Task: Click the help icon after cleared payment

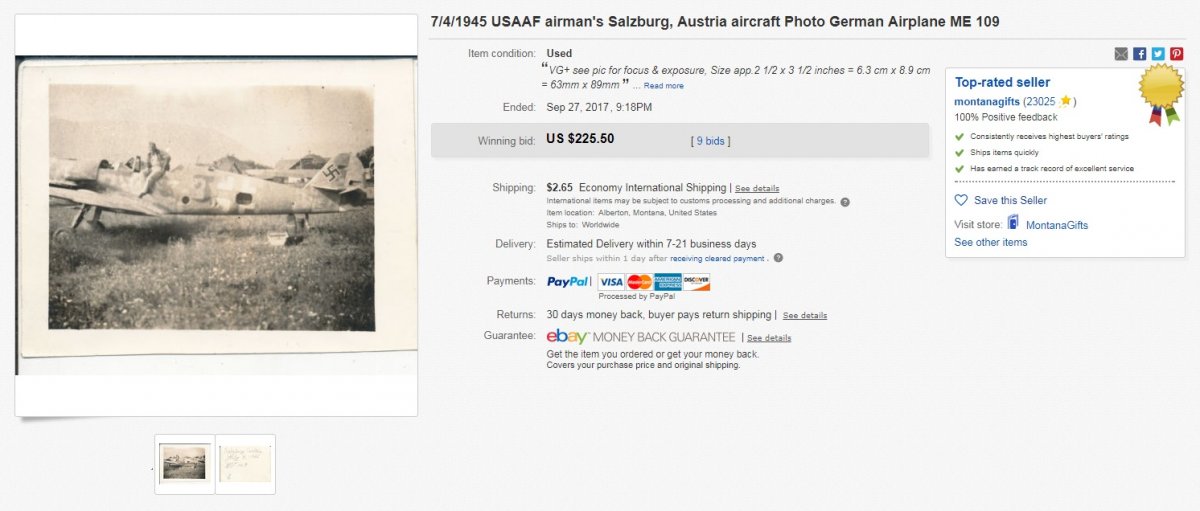Action: pyautogui.click(x=778, y=258)
